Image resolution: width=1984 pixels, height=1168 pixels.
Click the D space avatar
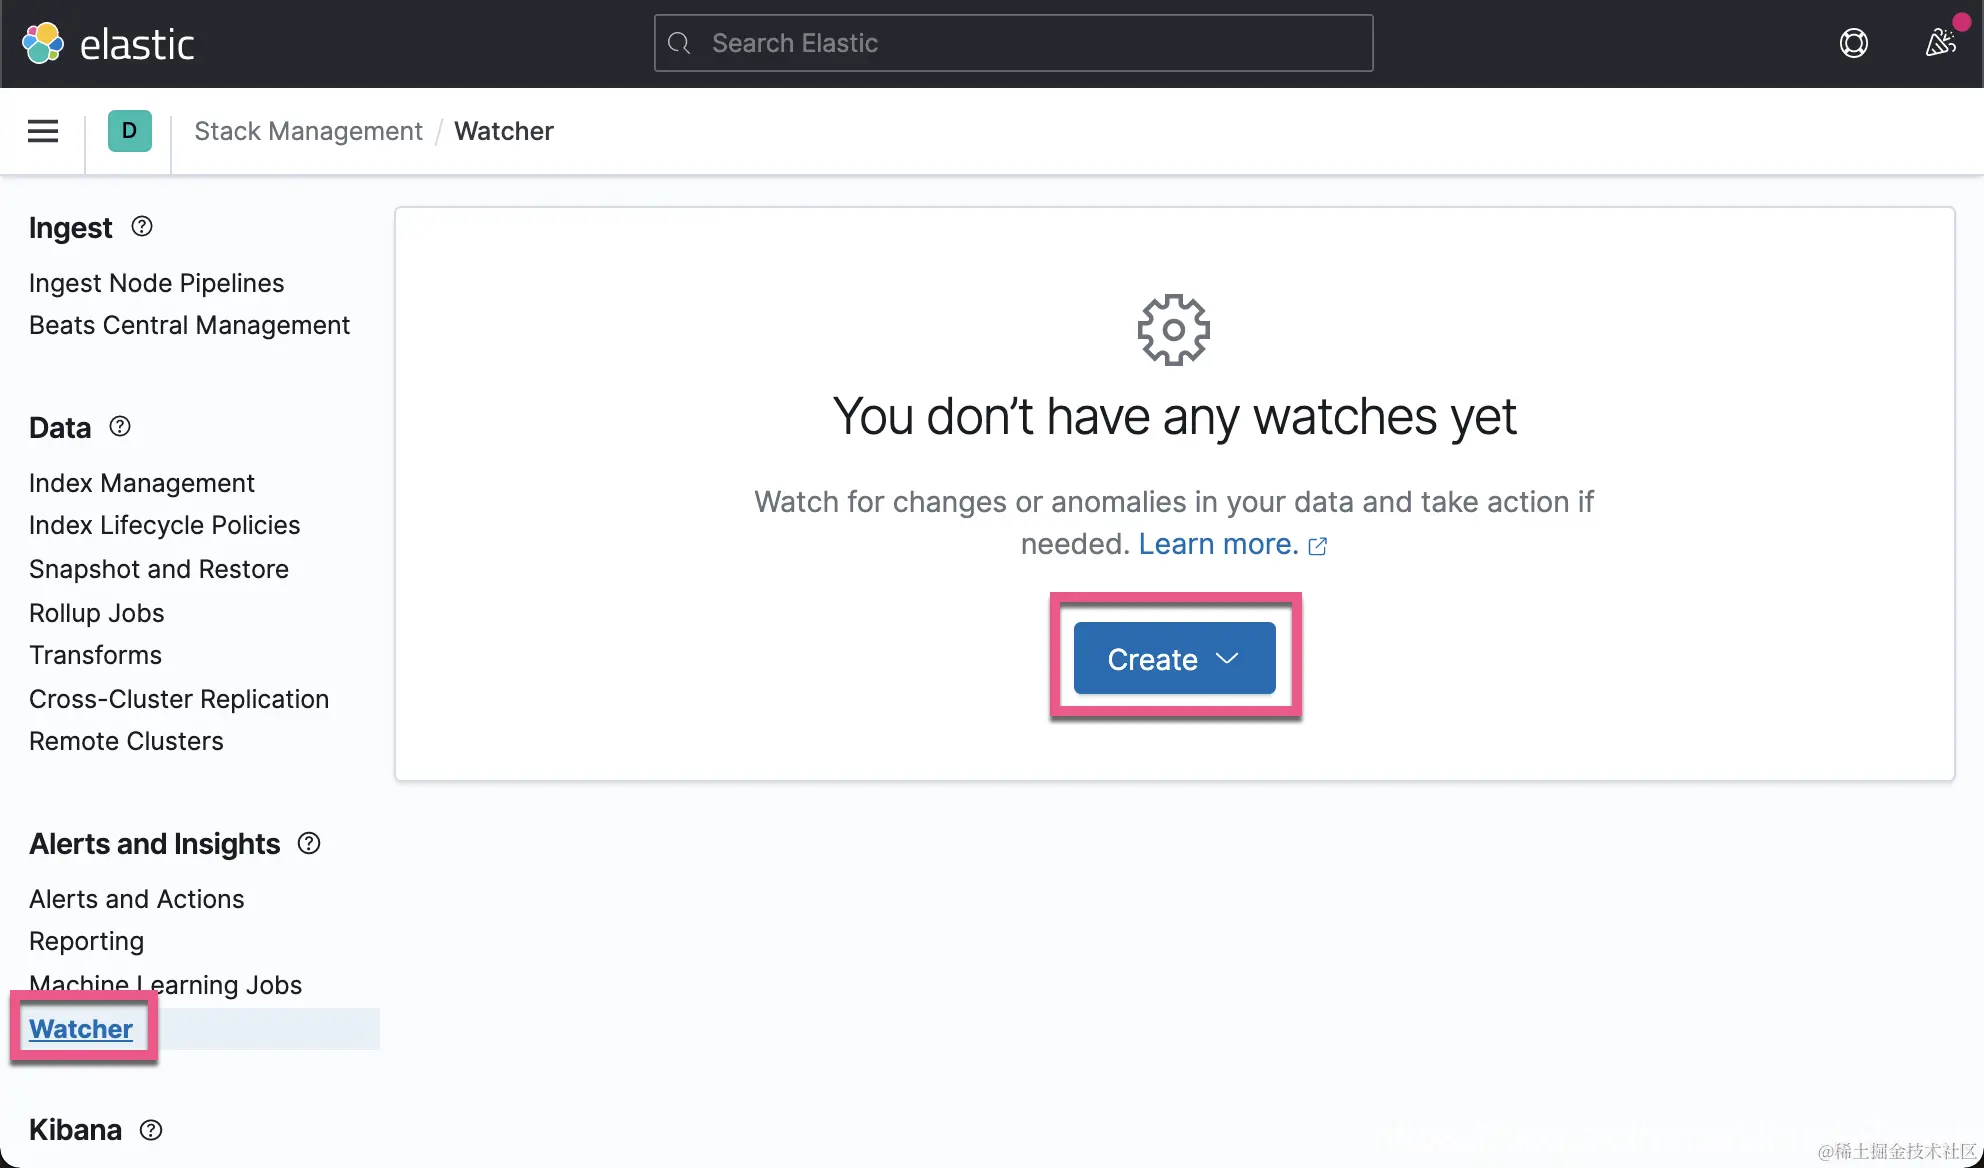pyautogui.click(x=129, y=131)
